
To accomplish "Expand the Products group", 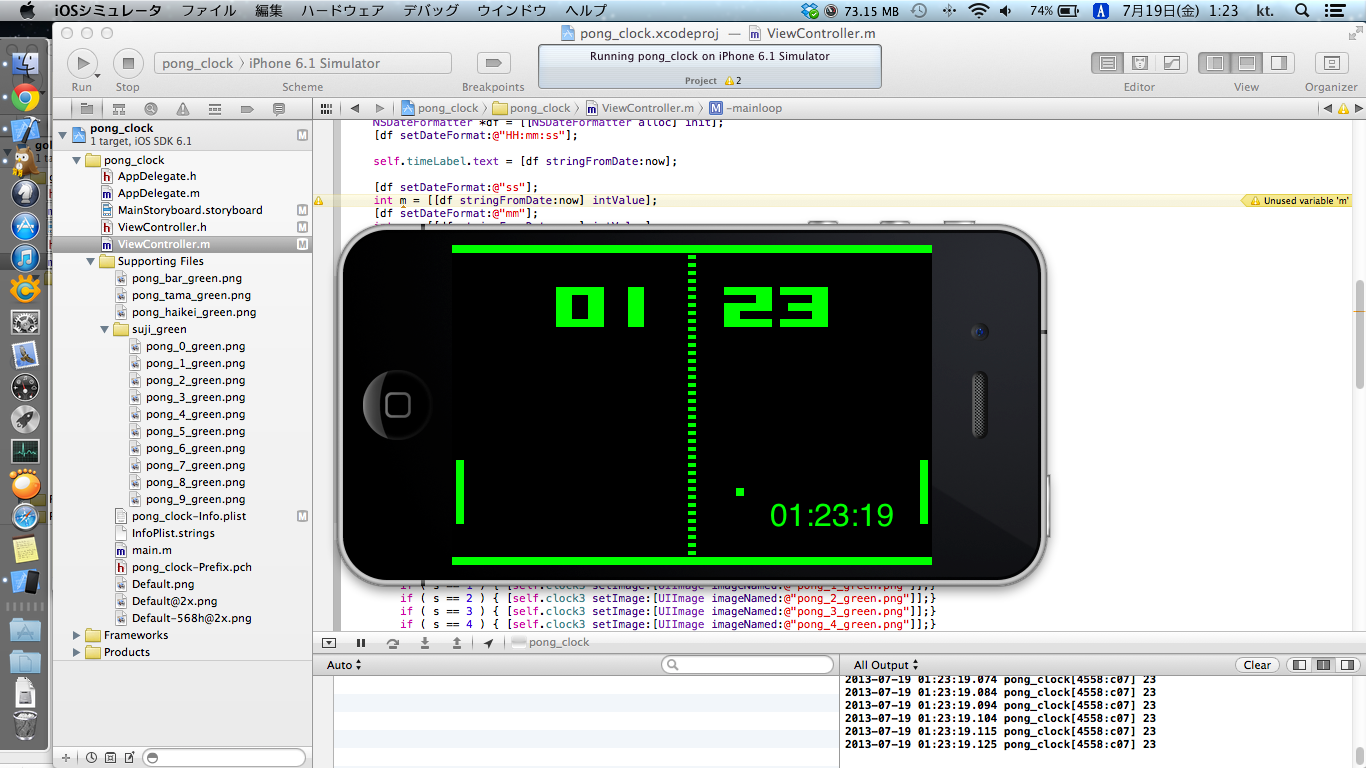I will 77,652.
